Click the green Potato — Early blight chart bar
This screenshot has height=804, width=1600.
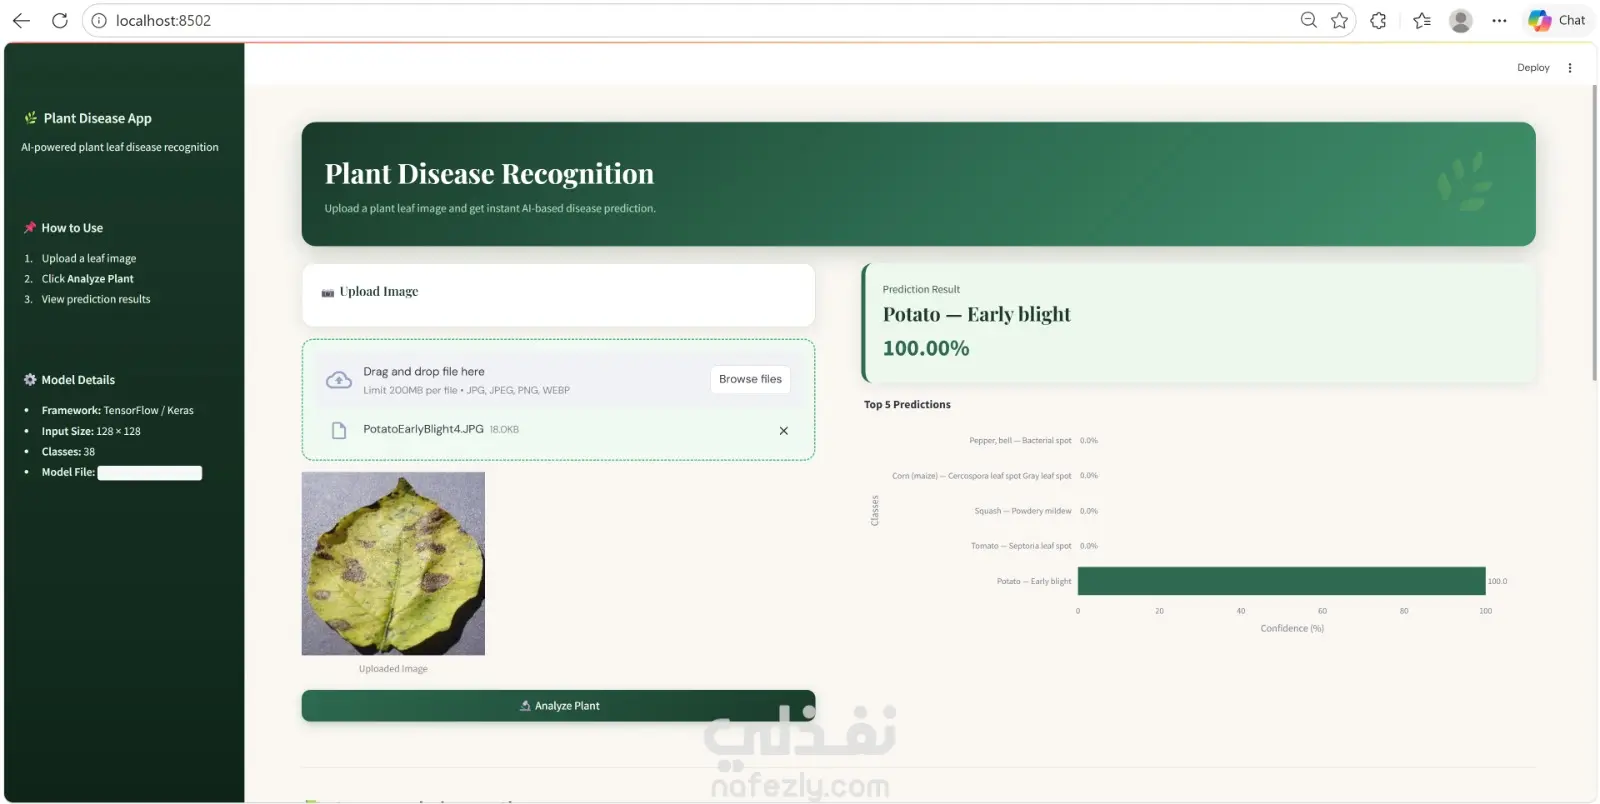1281,581
